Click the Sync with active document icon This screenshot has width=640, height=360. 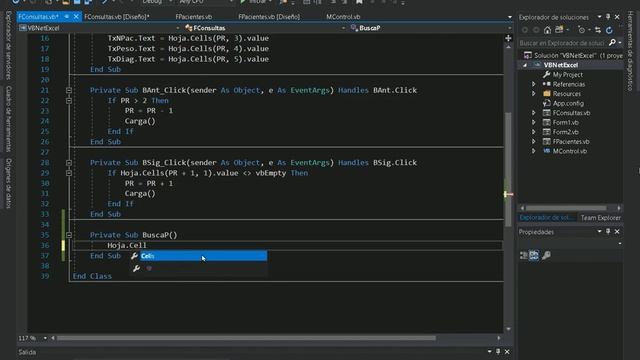(598, 30)
